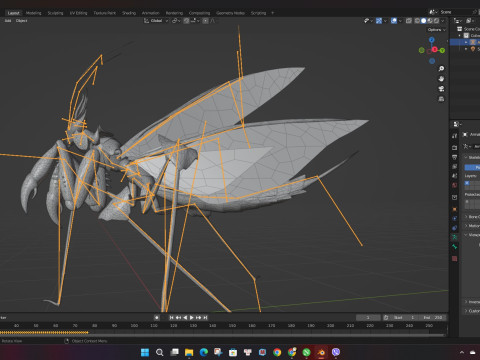Open the World properties tab
This screenshot has width=480, height=360.
(454, 185)
